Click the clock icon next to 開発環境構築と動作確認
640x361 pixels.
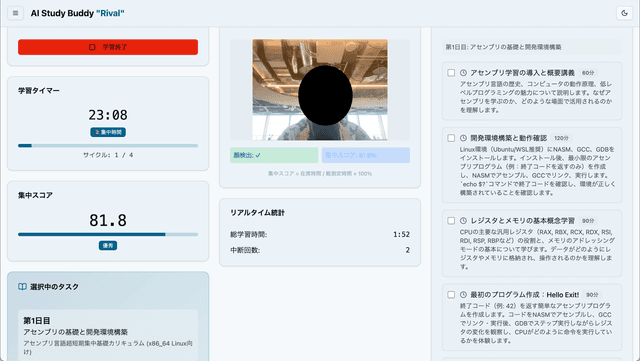[463, 138]
